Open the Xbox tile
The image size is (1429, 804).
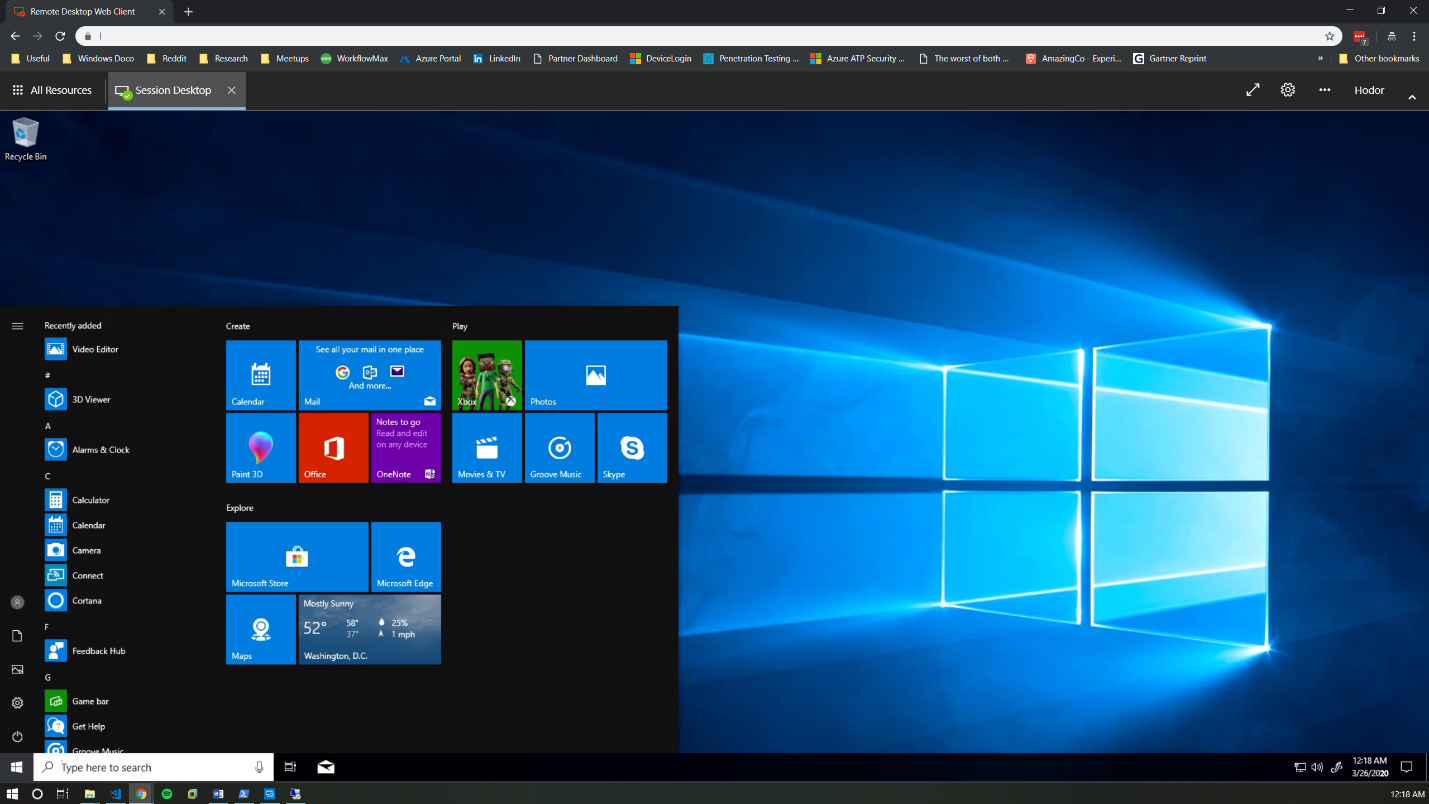[487, 375]
